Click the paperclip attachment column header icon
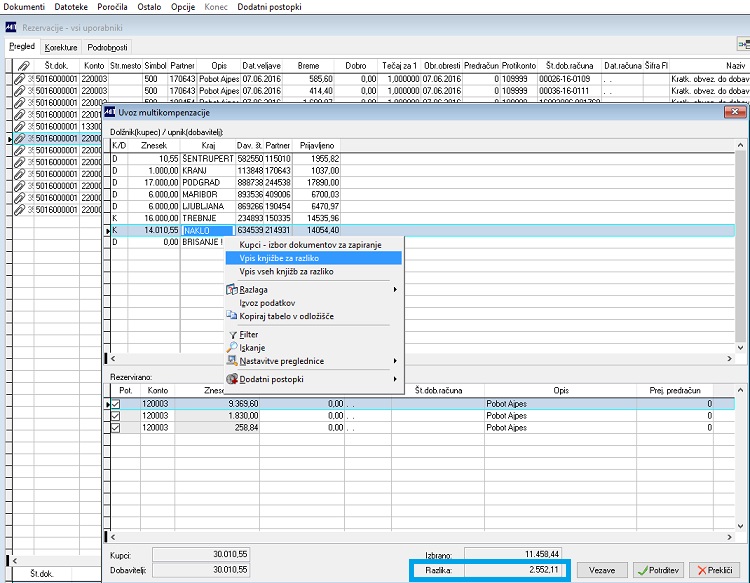This screenshot has height=583, width=750. (x=21, y=66)
